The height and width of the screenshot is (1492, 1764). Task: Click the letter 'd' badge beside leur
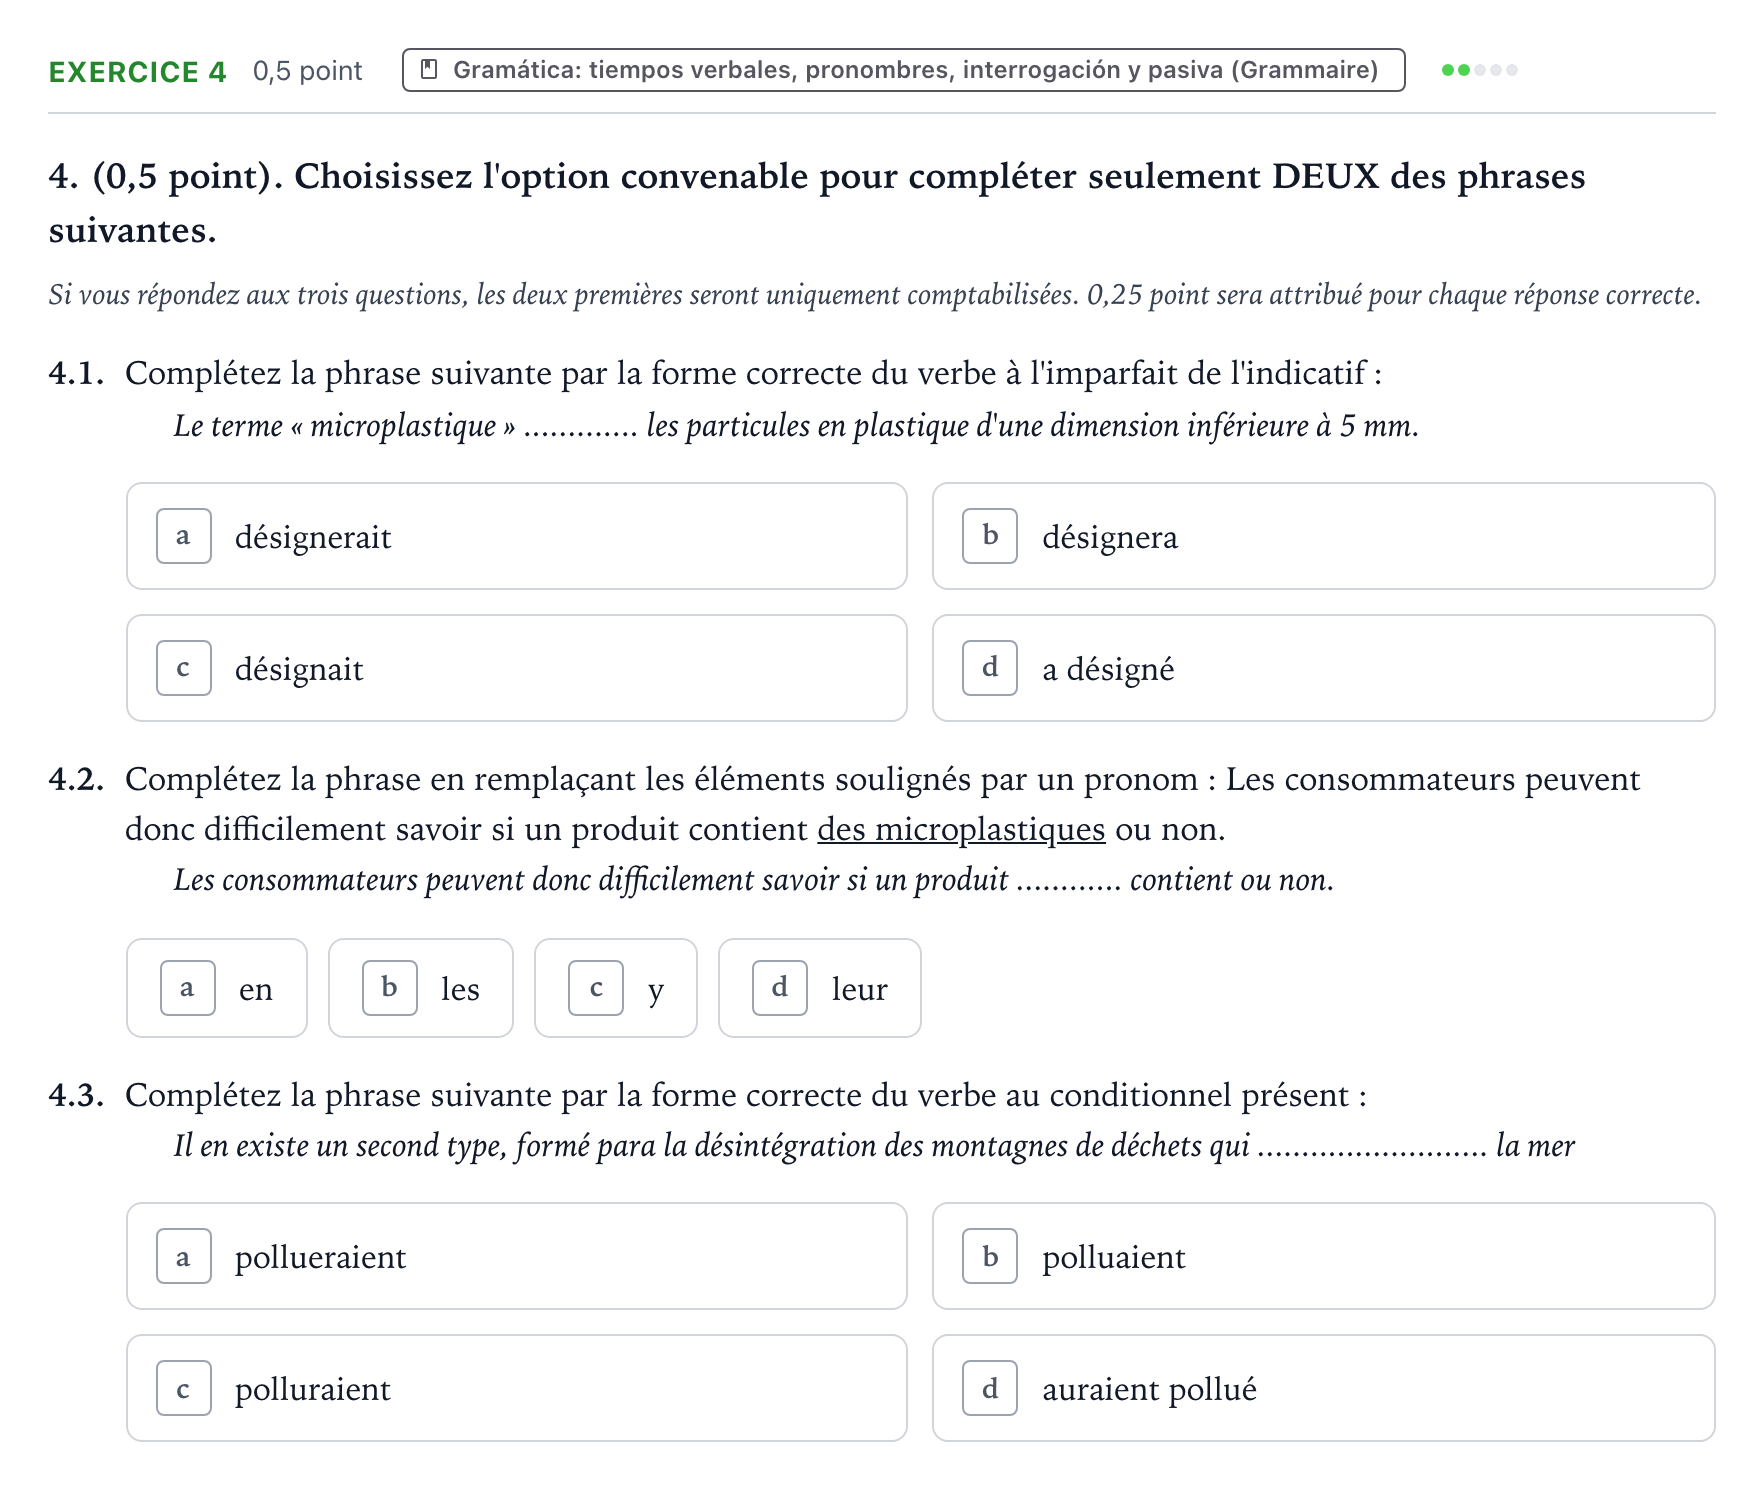pyautogui.click(x=780, y=988)
